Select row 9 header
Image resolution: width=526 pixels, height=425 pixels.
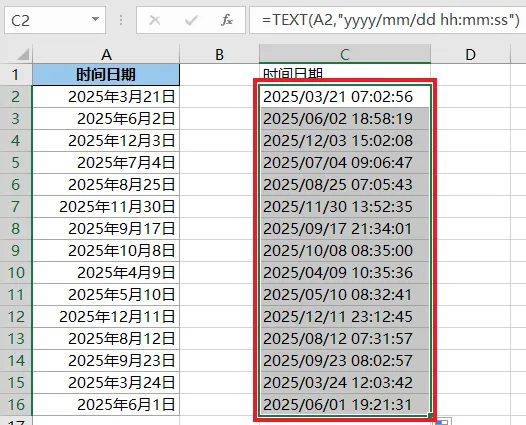coord(16,251)
